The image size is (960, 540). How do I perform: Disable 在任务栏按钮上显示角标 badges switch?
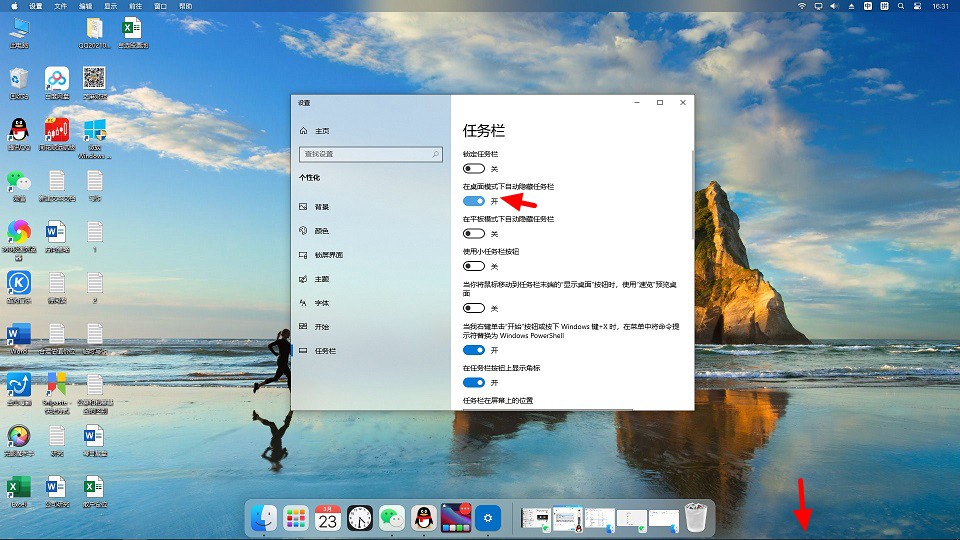474,383
